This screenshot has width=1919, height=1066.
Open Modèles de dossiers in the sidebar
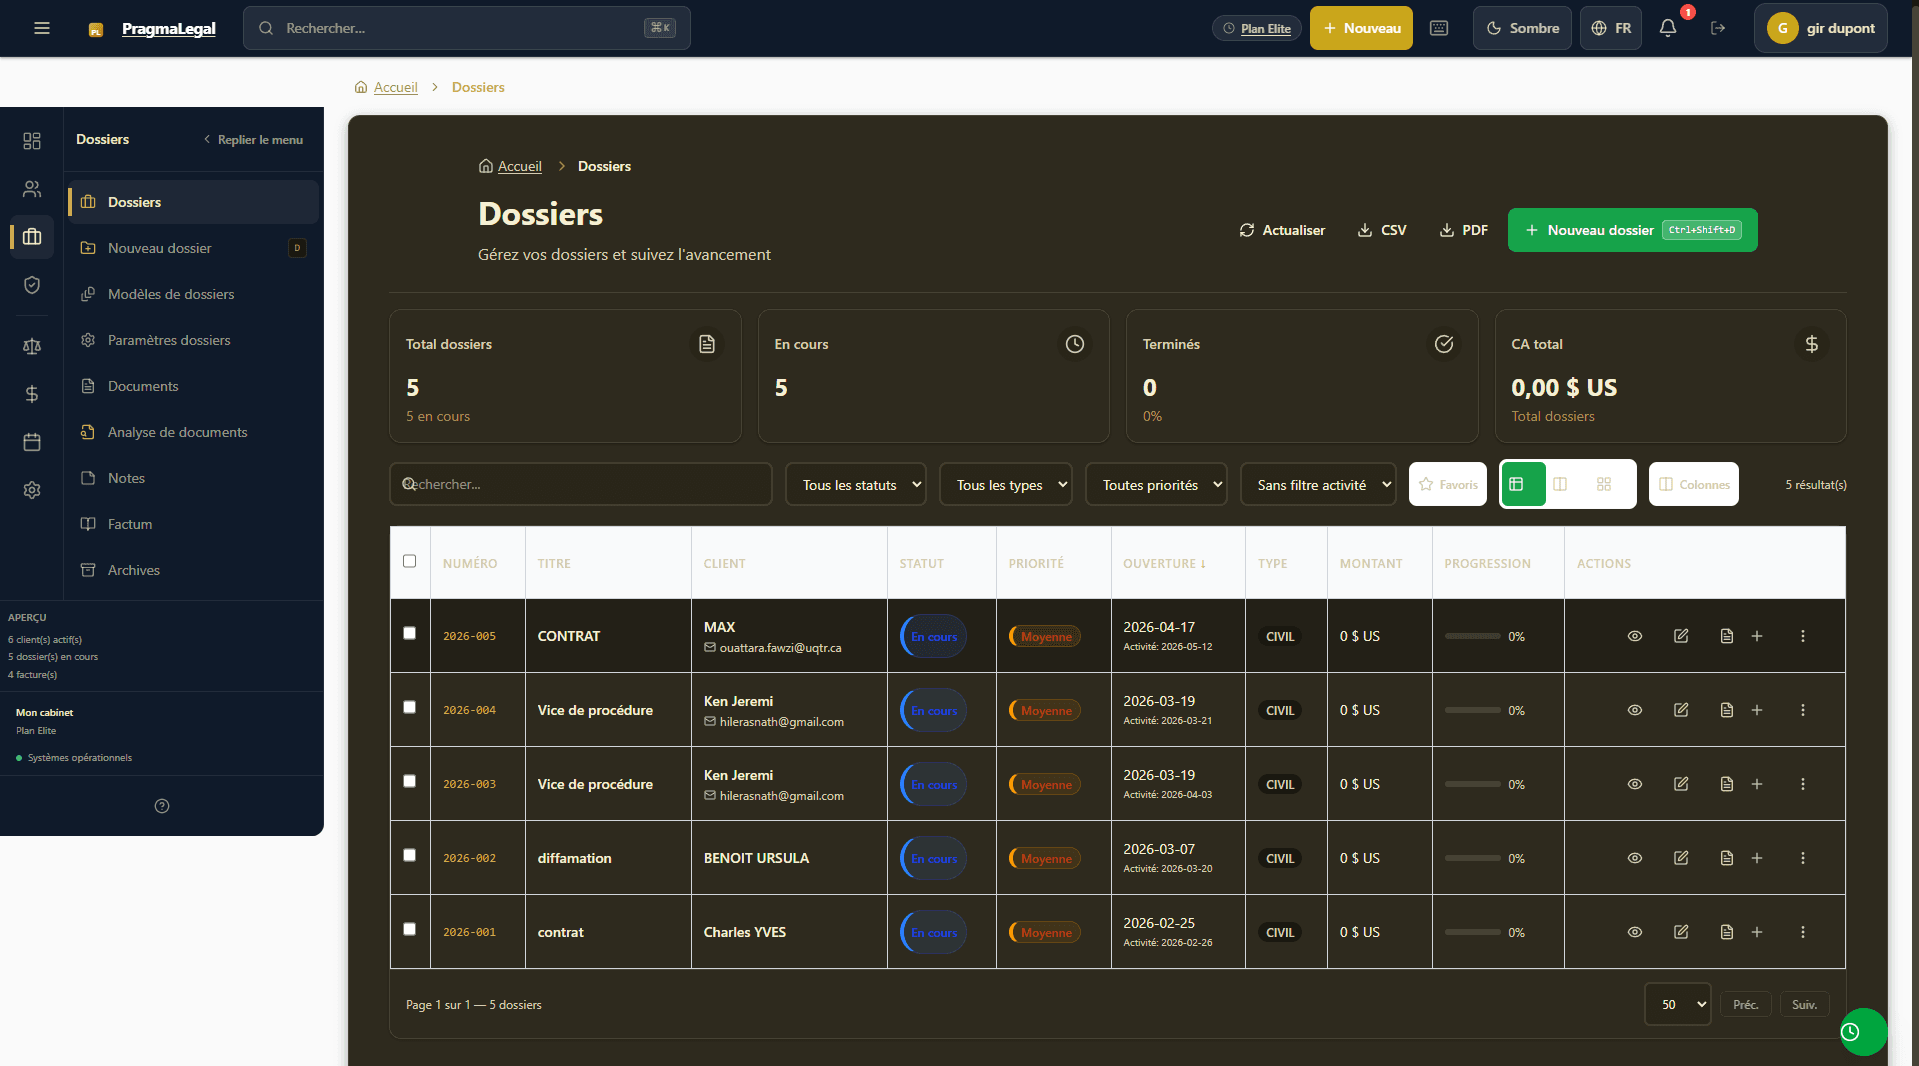171,294
